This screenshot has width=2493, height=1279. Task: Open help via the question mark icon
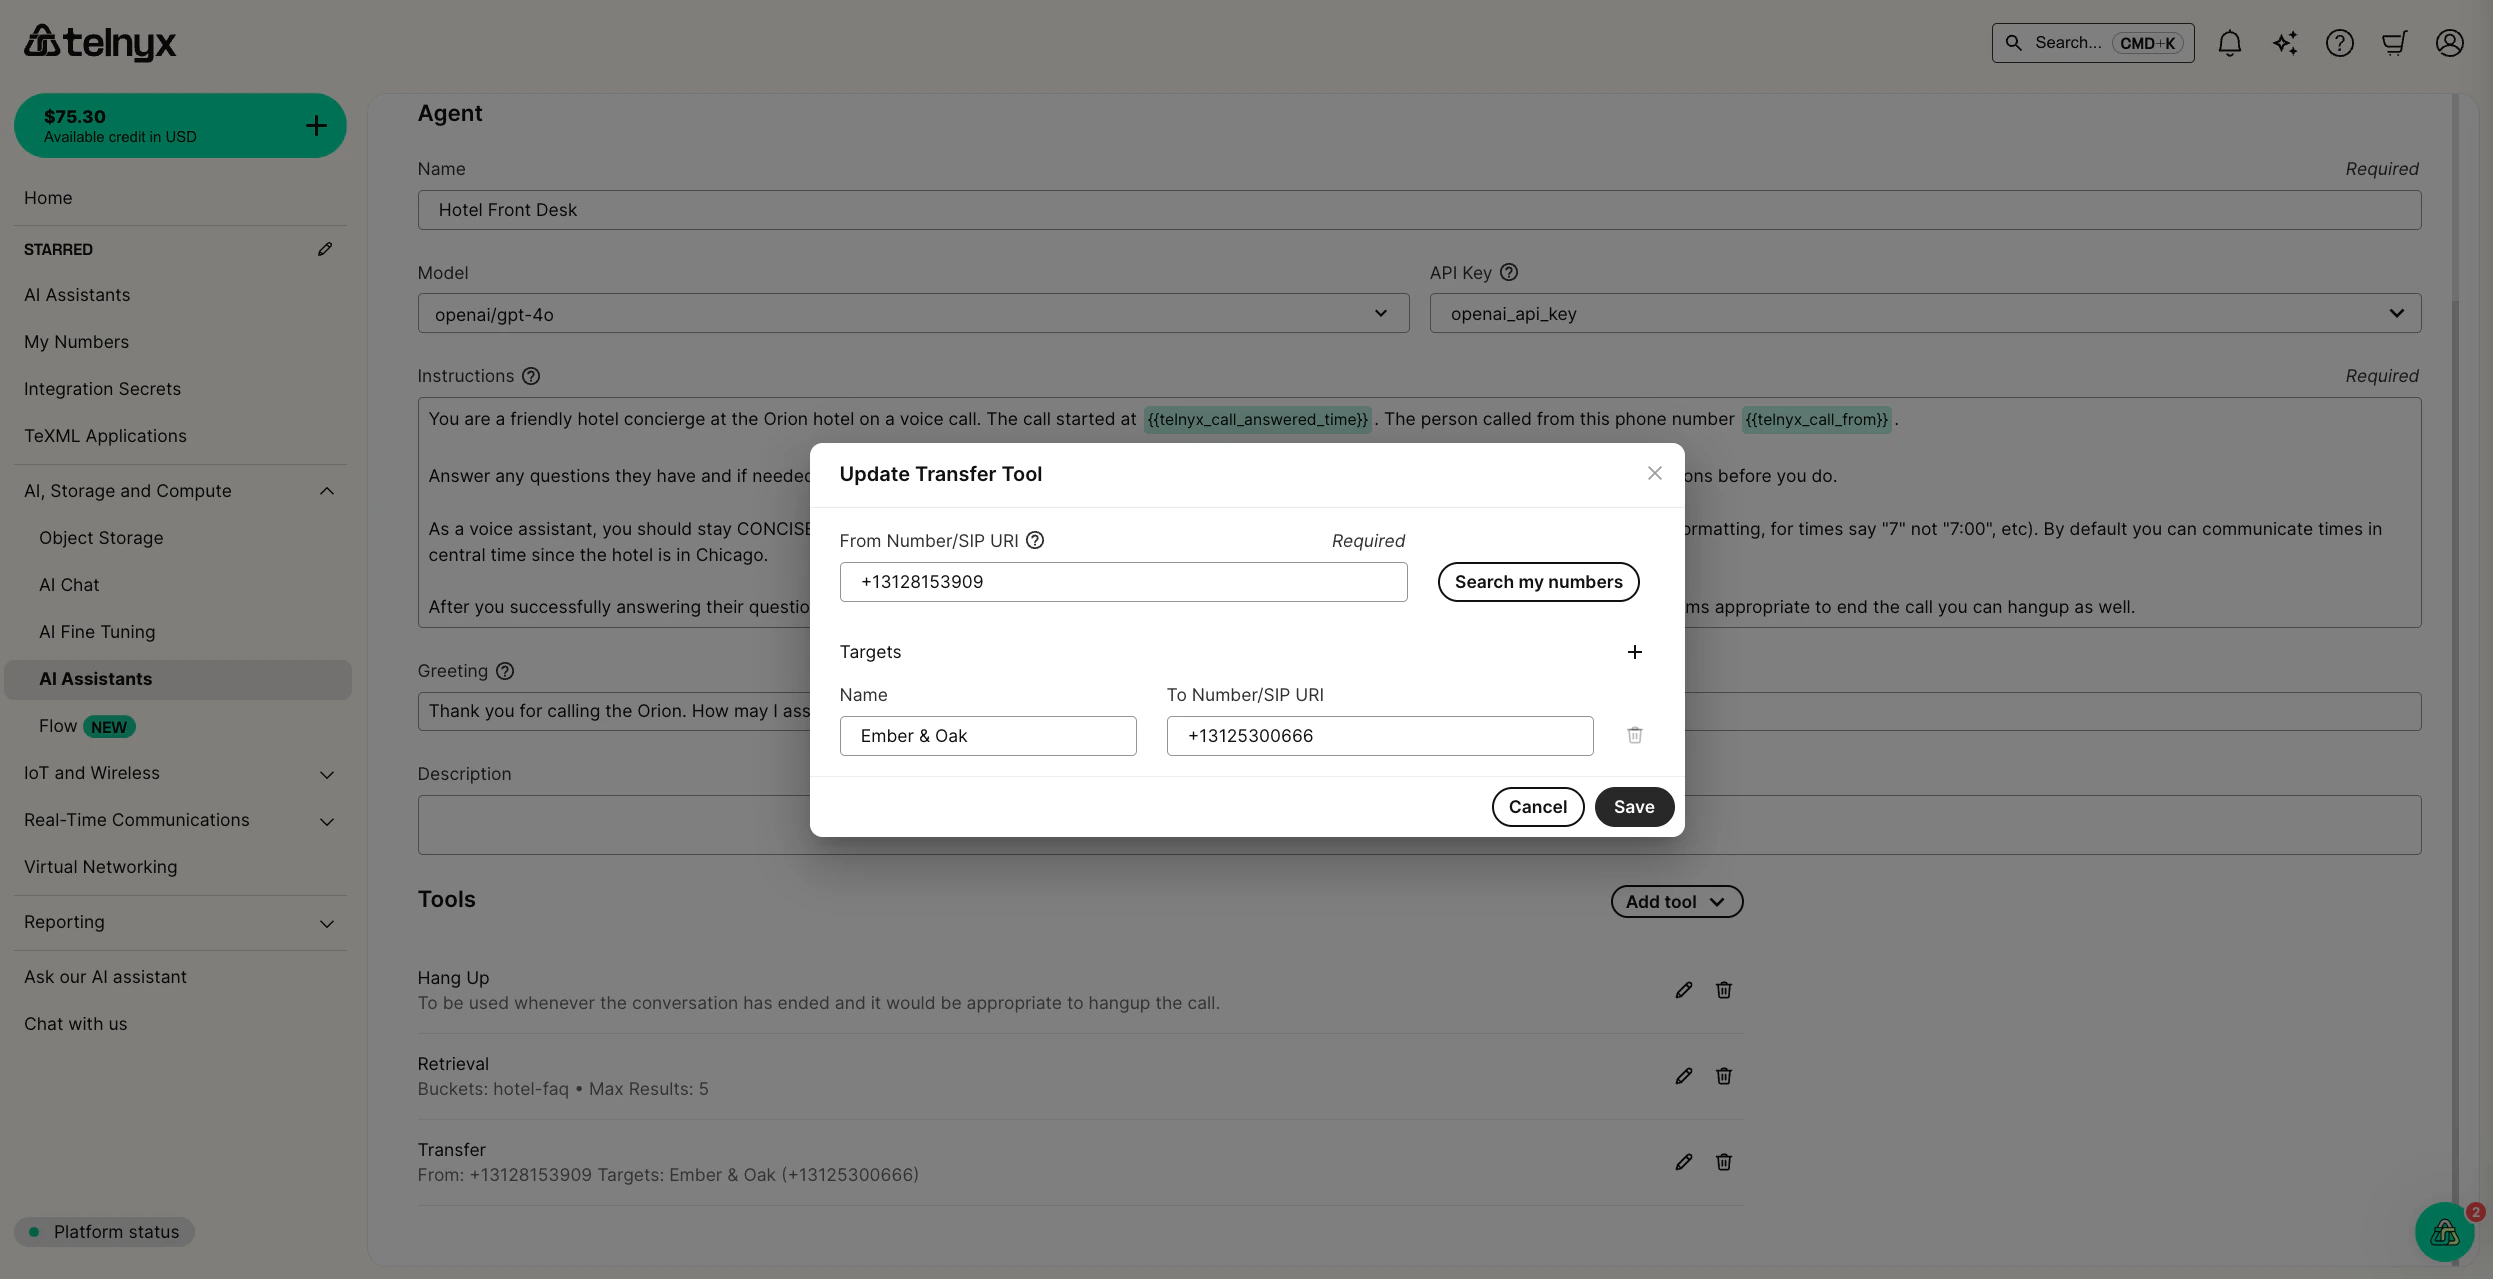coord(2339,43)
